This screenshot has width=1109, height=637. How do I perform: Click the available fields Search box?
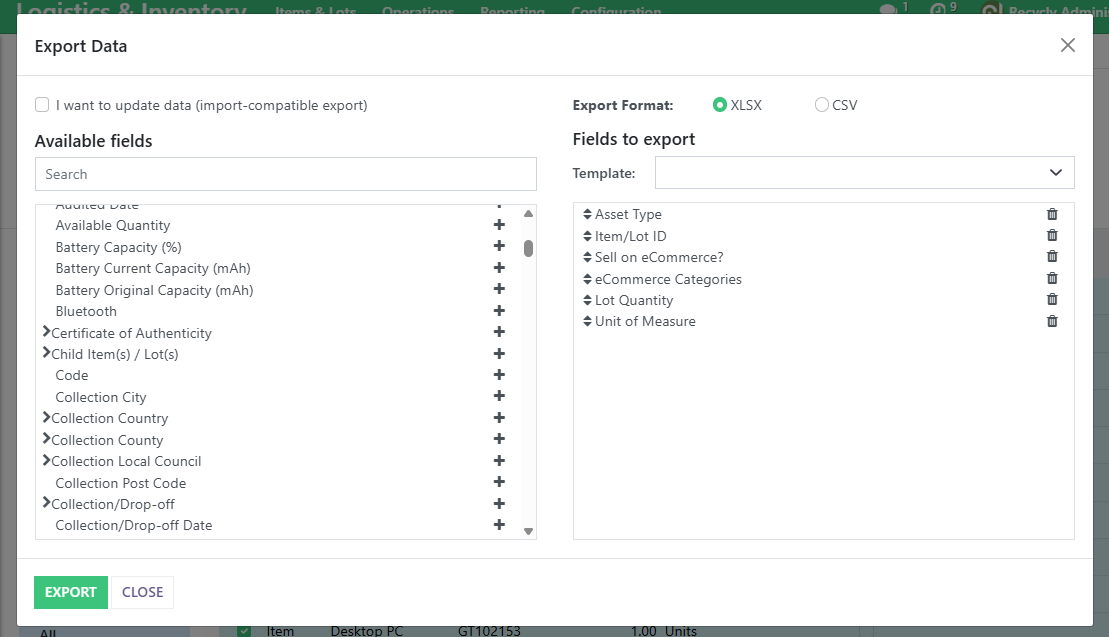pos(285,174)
